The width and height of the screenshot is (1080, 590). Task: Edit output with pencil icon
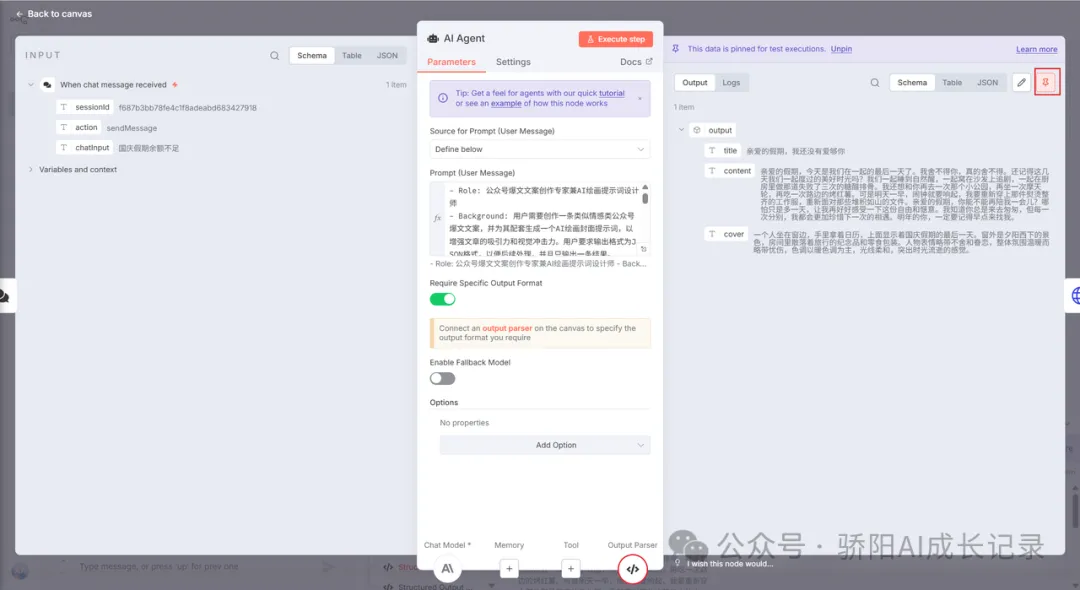tap(1021, 83)
